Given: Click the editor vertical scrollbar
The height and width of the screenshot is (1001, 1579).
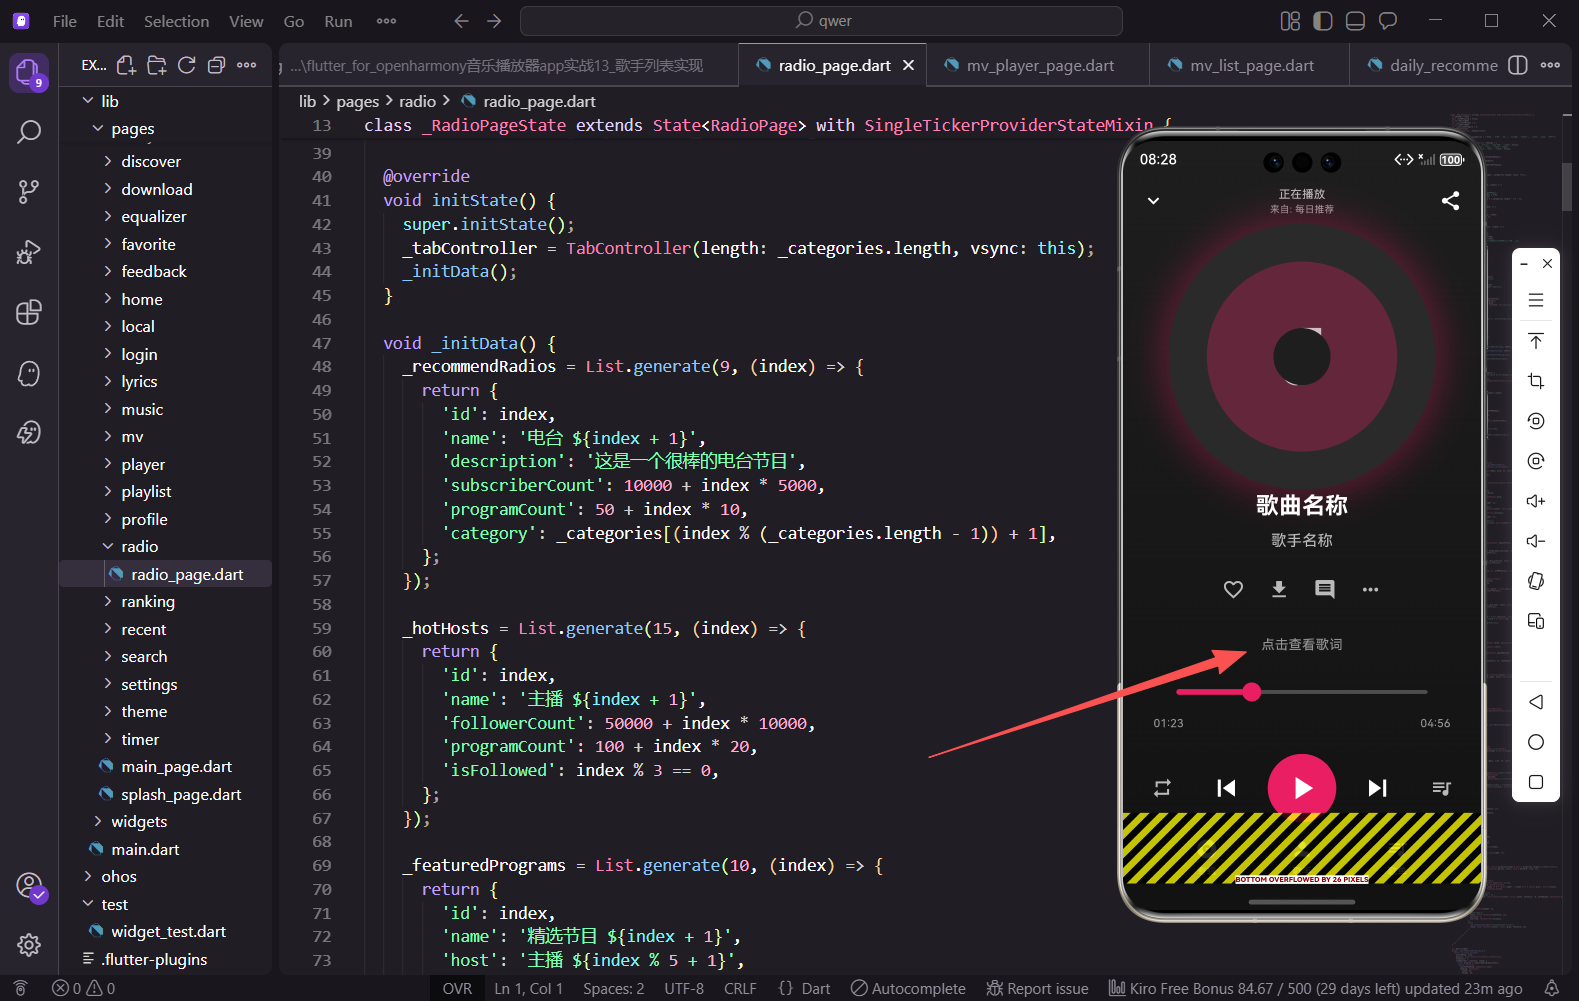Looking at the screenshot, I should [x=1567, y=186].
